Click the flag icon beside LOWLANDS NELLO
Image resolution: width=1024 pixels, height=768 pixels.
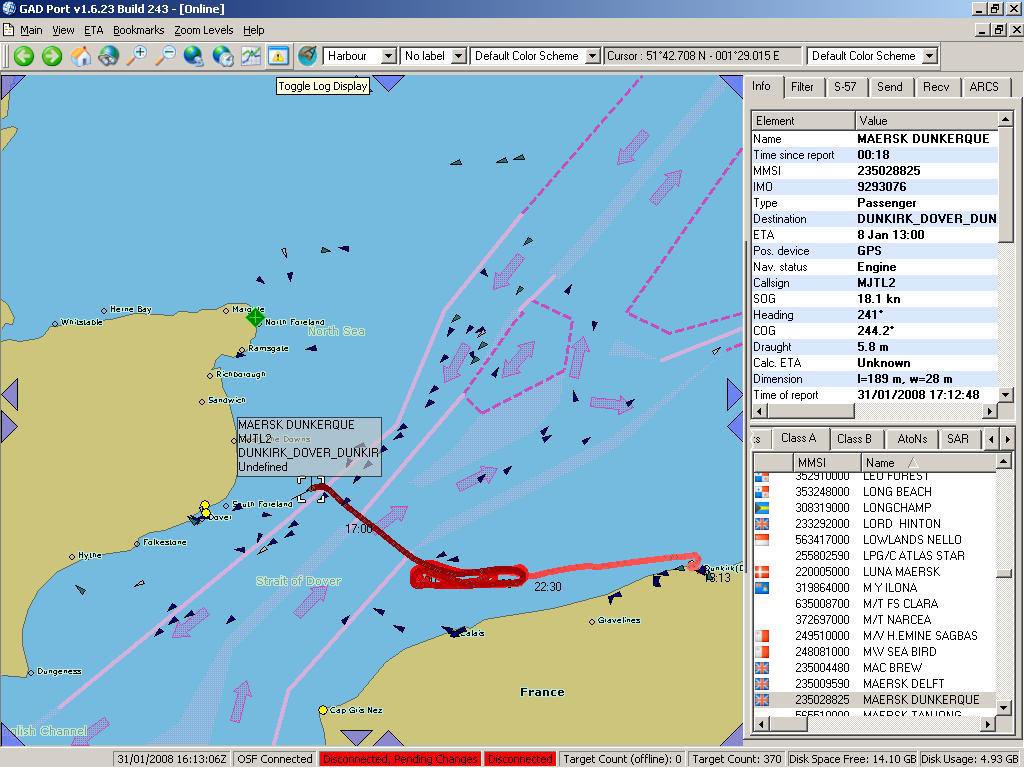tap(761, 540)
